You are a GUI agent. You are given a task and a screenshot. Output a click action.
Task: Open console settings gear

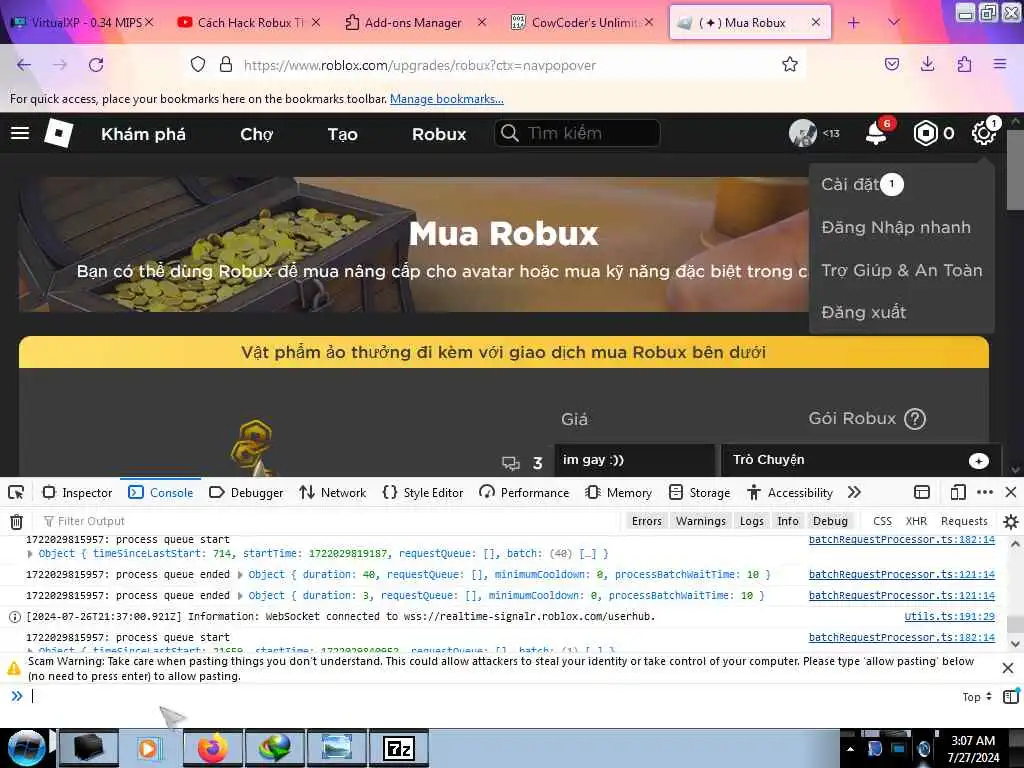[x=1010, y=521]
